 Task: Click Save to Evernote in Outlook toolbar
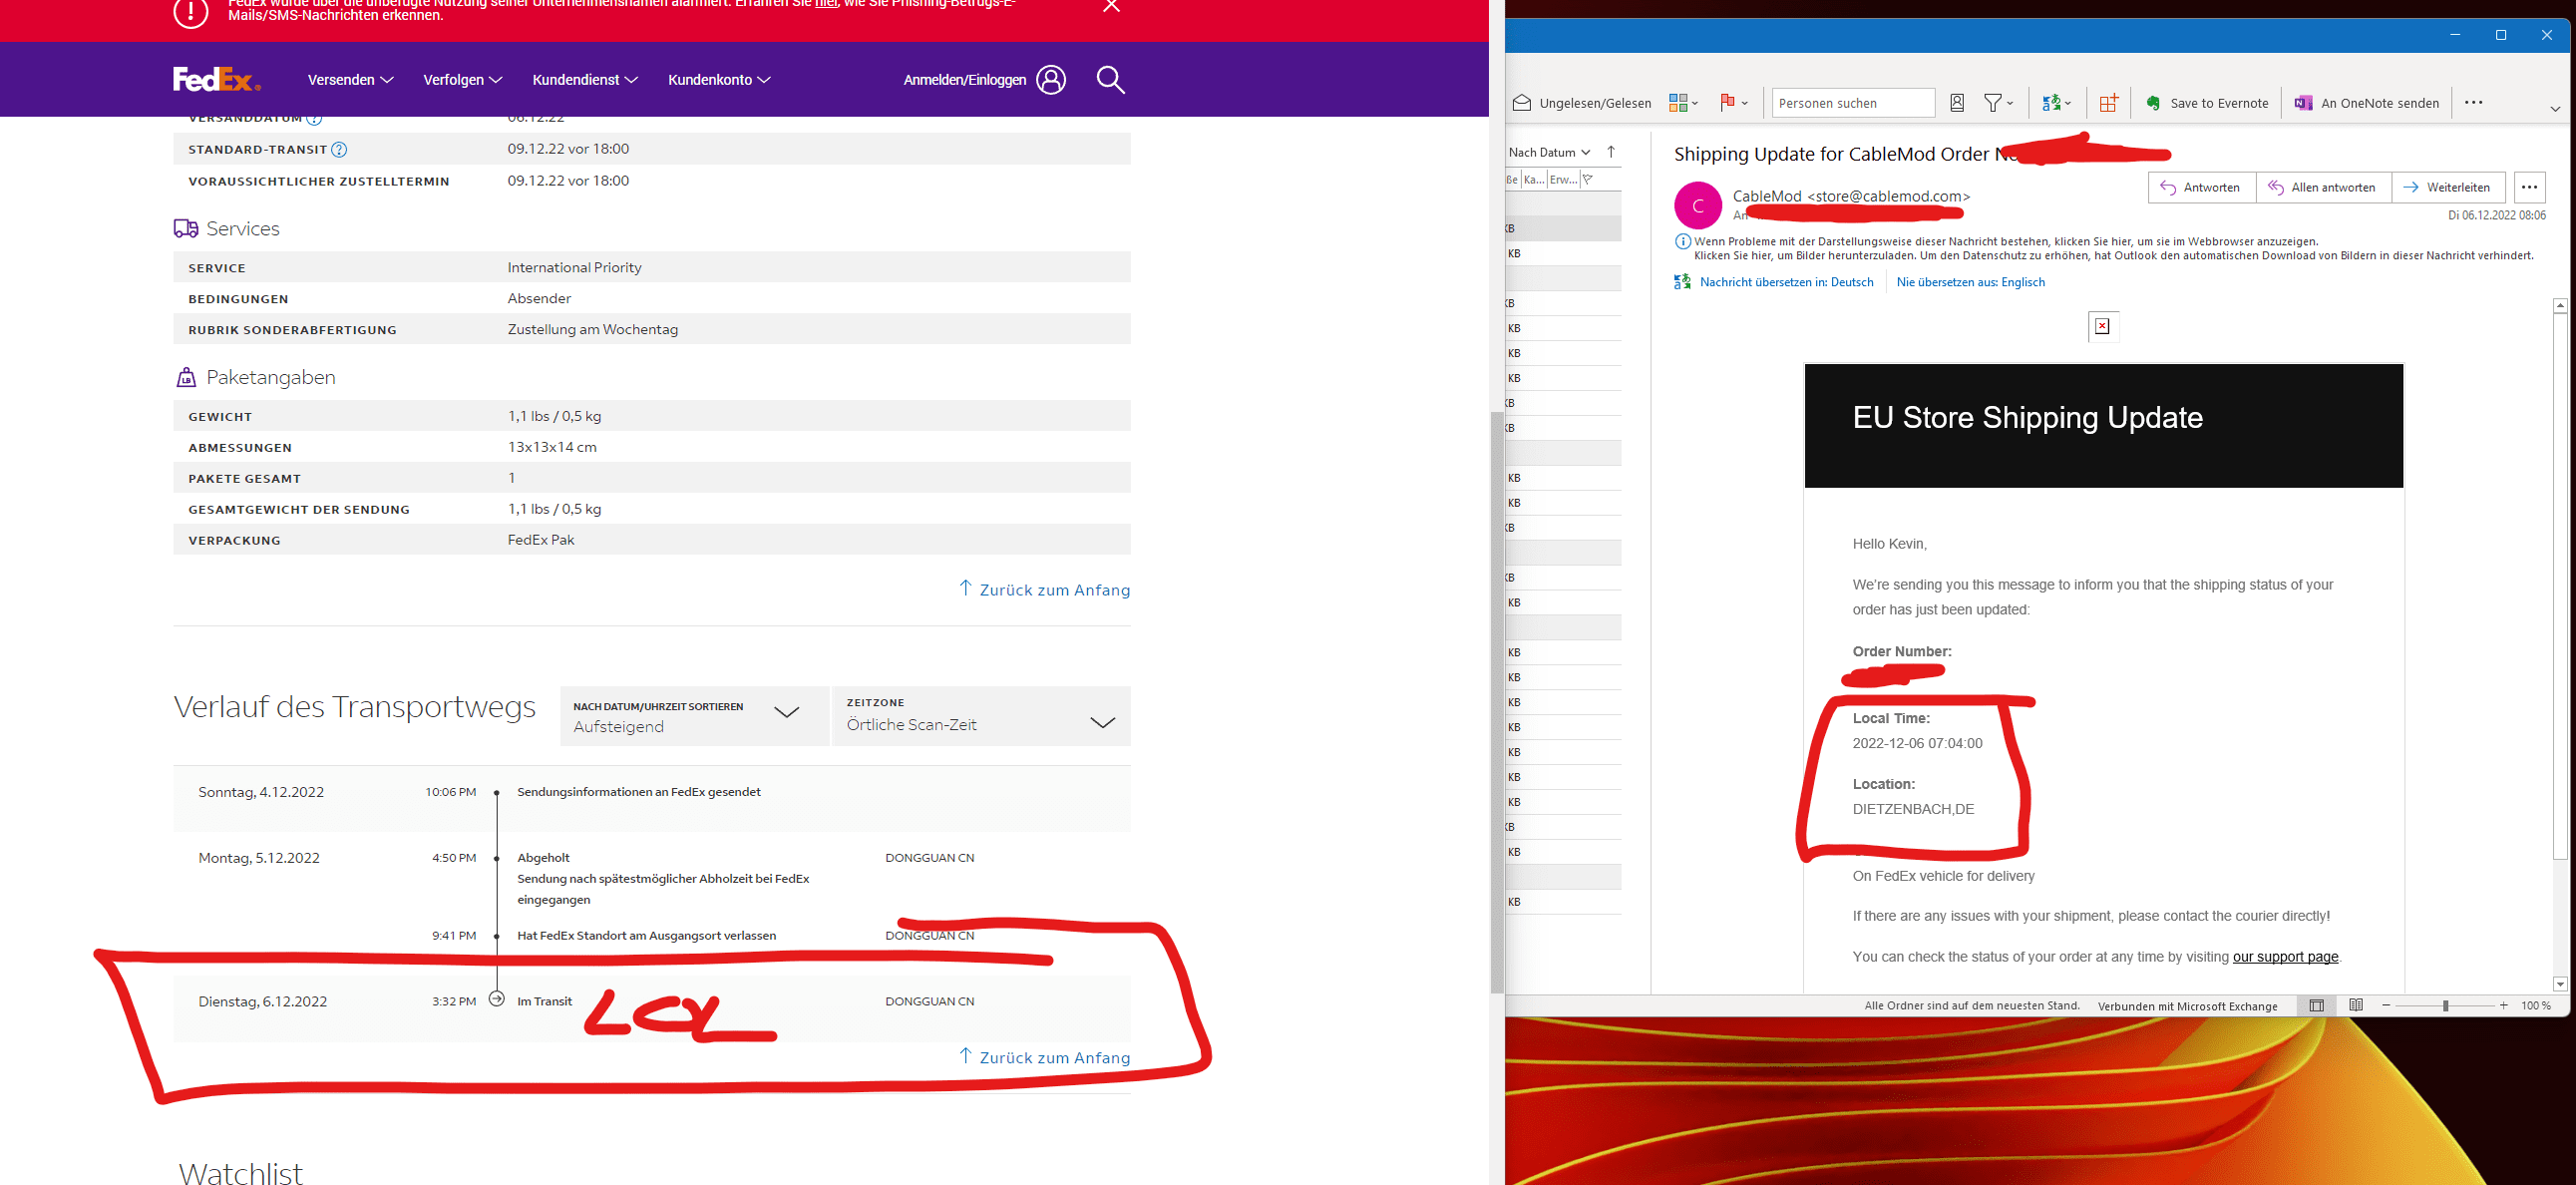click(x=2207, y=102)
